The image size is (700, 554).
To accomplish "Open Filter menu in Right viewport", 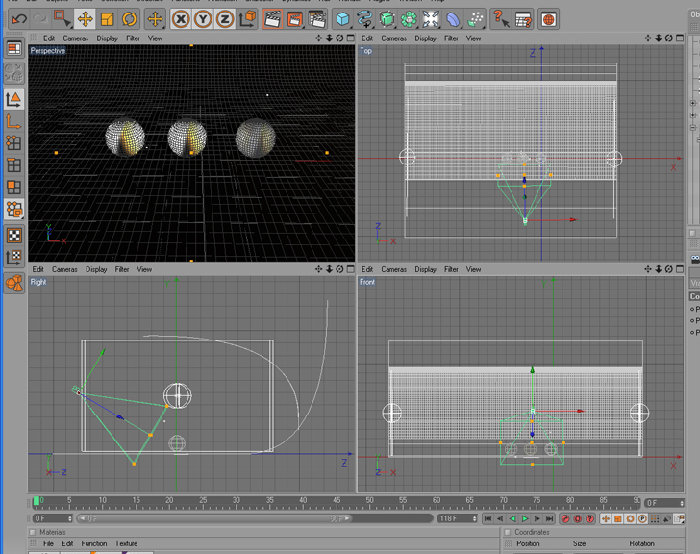I will click(x=122, y=269).
